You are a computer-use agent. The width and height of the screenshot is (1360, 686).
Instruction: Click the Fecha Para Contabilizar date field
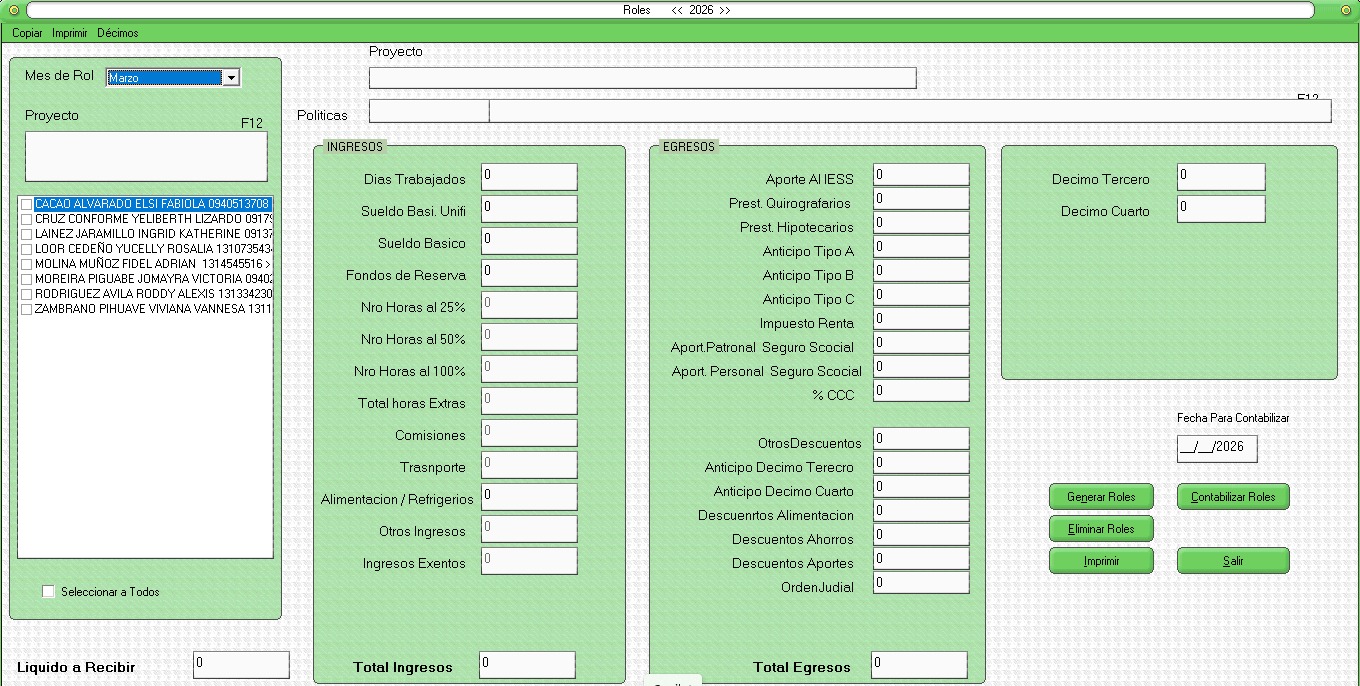click(1216, 448)
